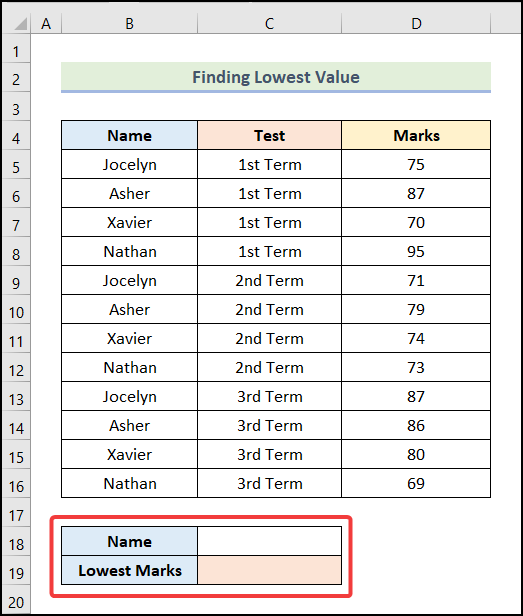Select the 3rd Term cell for Asher

tap(269, 425)
